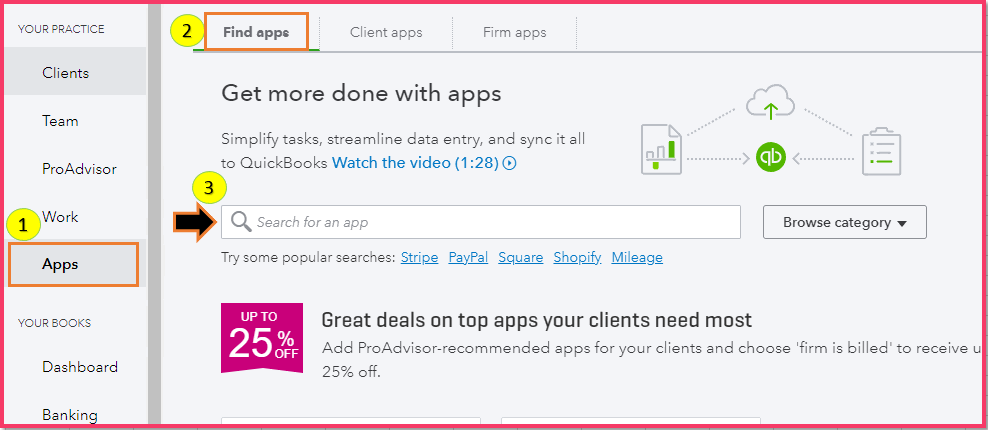Click the Watch the video link
Screen dimensions: 988x430
416,163
